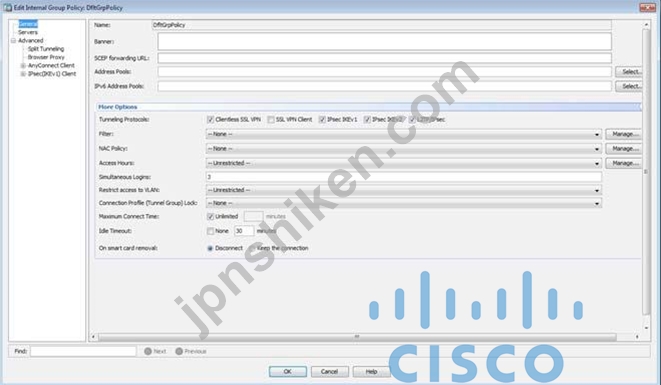Select Disconnect on smart card removal
Image resolution: width=661 pixels, height=385 pixels.
(x=210, y=248)
